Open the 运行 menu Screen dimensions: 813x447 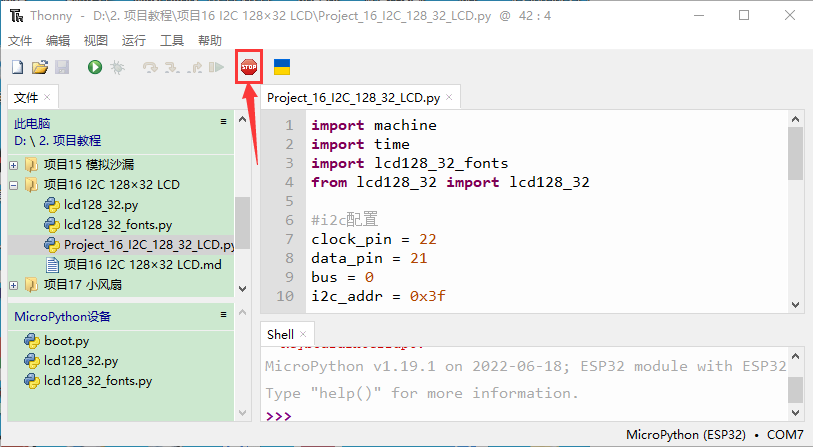click(x=133, y=40)
